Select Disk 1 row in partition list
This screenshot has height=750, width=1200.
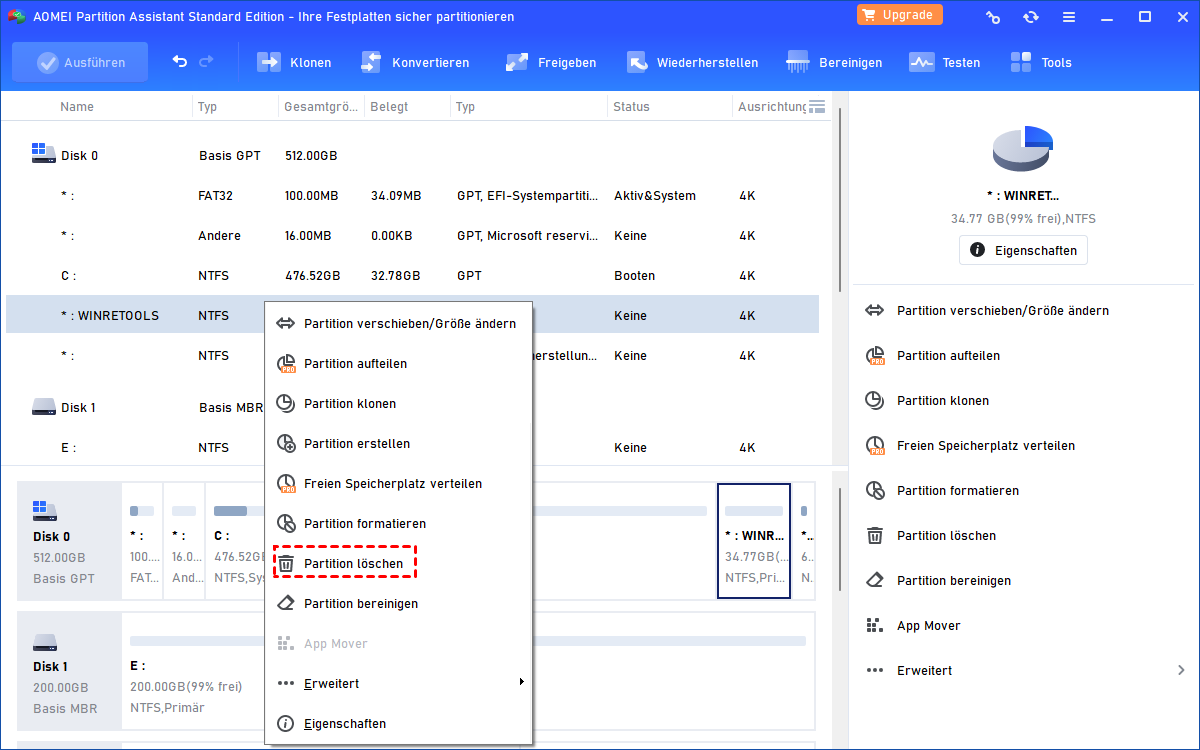[x=412, y=408]
